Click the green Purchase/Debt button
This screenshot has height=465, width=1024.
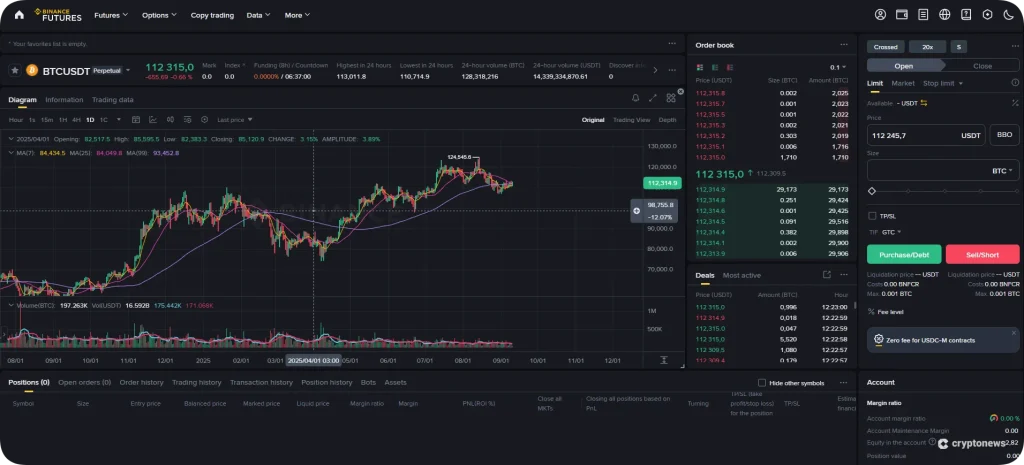[x=903, y=254]
